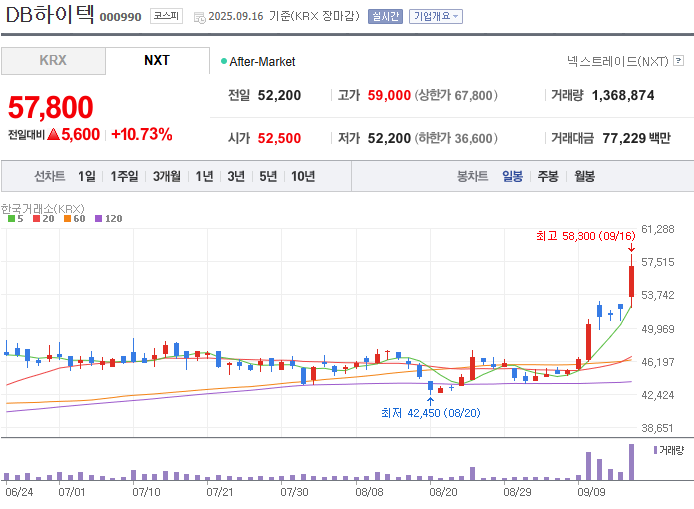Click the 07/10 date axis label
The height and width of the screenshot is (509, 694).
[x=147, y=492]
